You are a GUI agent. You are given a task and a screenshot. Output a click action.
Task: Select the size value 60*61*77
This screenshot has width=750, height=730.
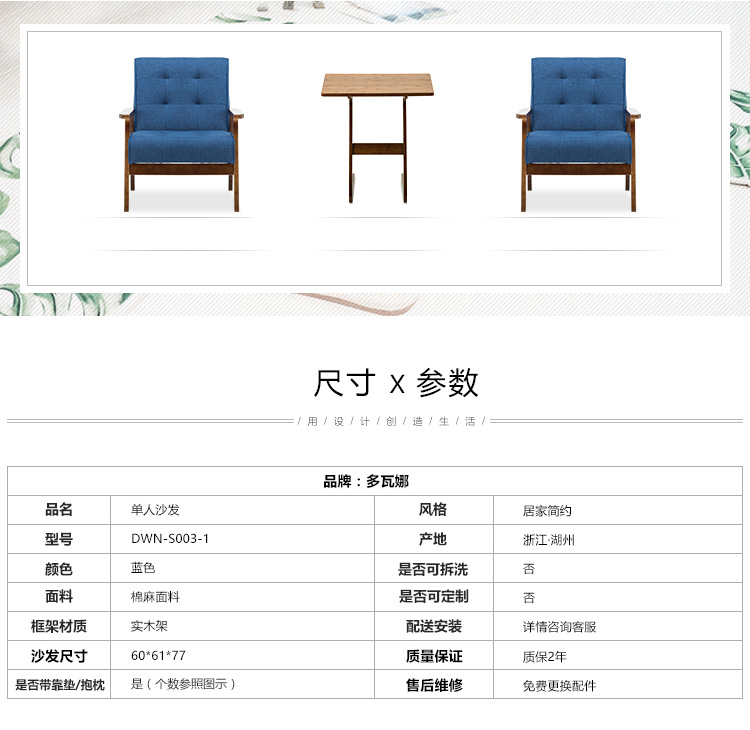click(x=158, y=655)
